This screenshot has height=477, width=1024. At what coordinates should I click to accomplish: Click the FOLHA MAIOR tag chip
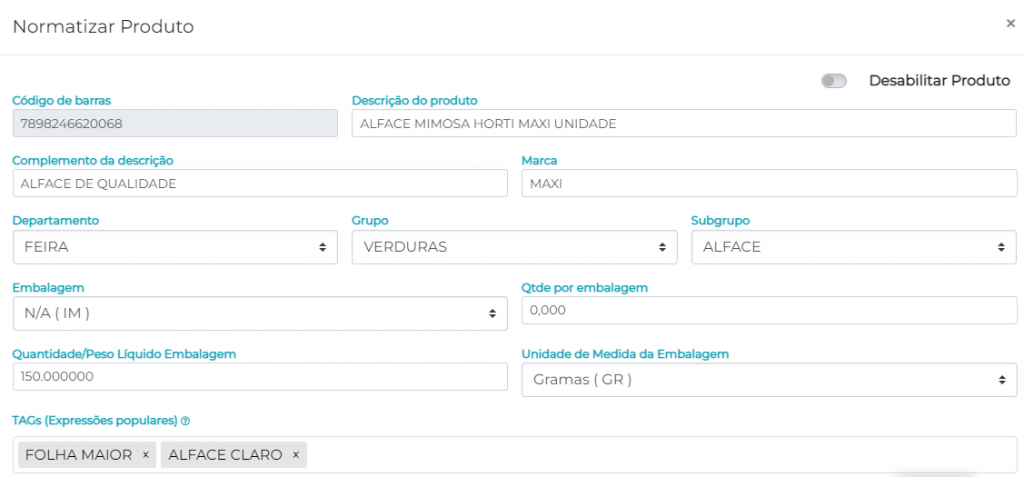pos(78,455)
